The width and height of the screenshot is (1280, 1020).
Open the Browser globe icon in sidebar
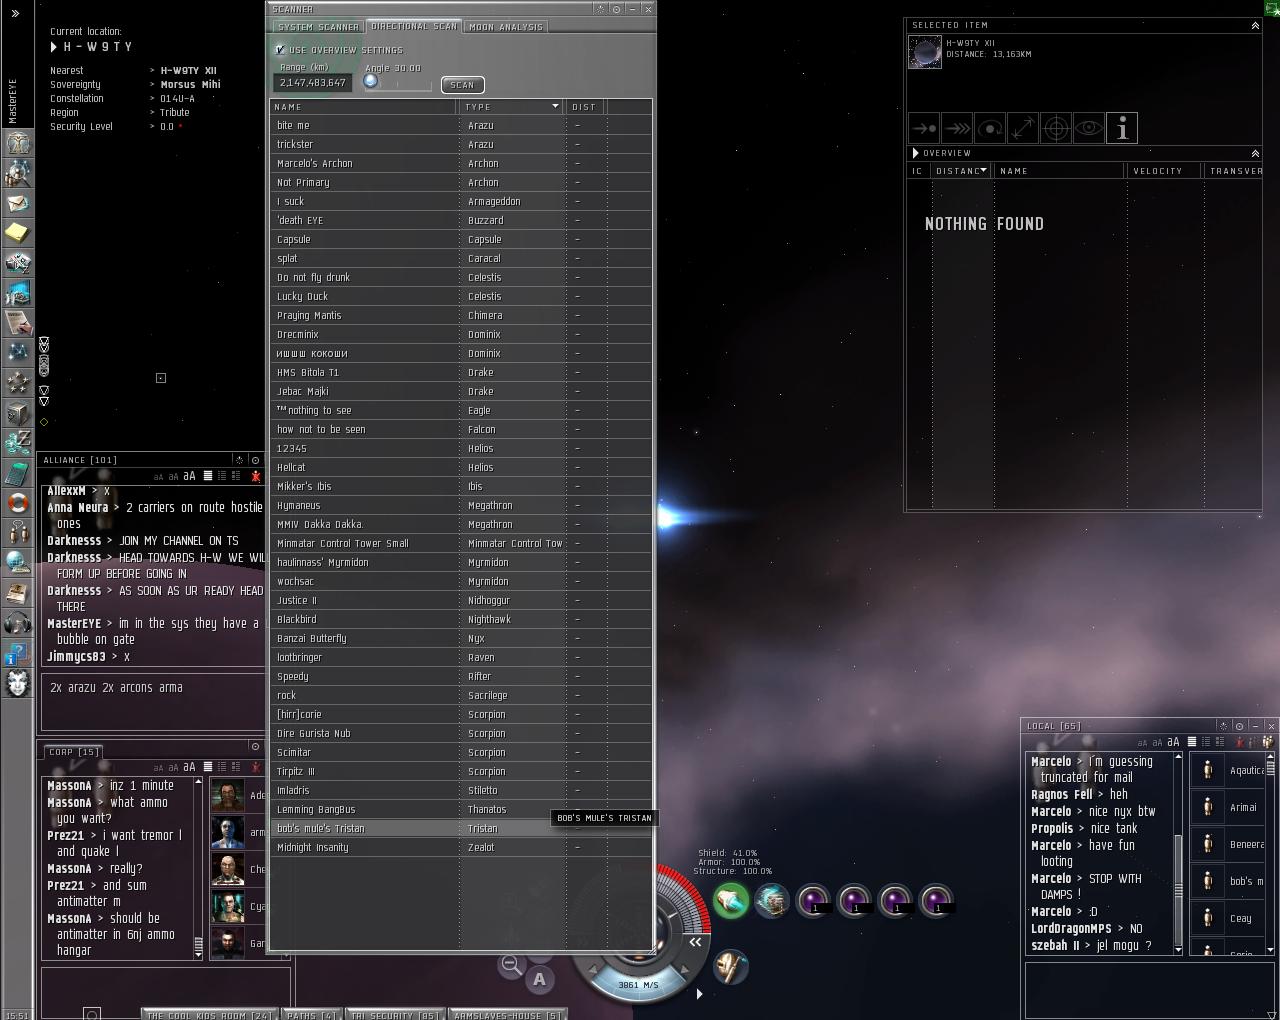tap(17, 563)
